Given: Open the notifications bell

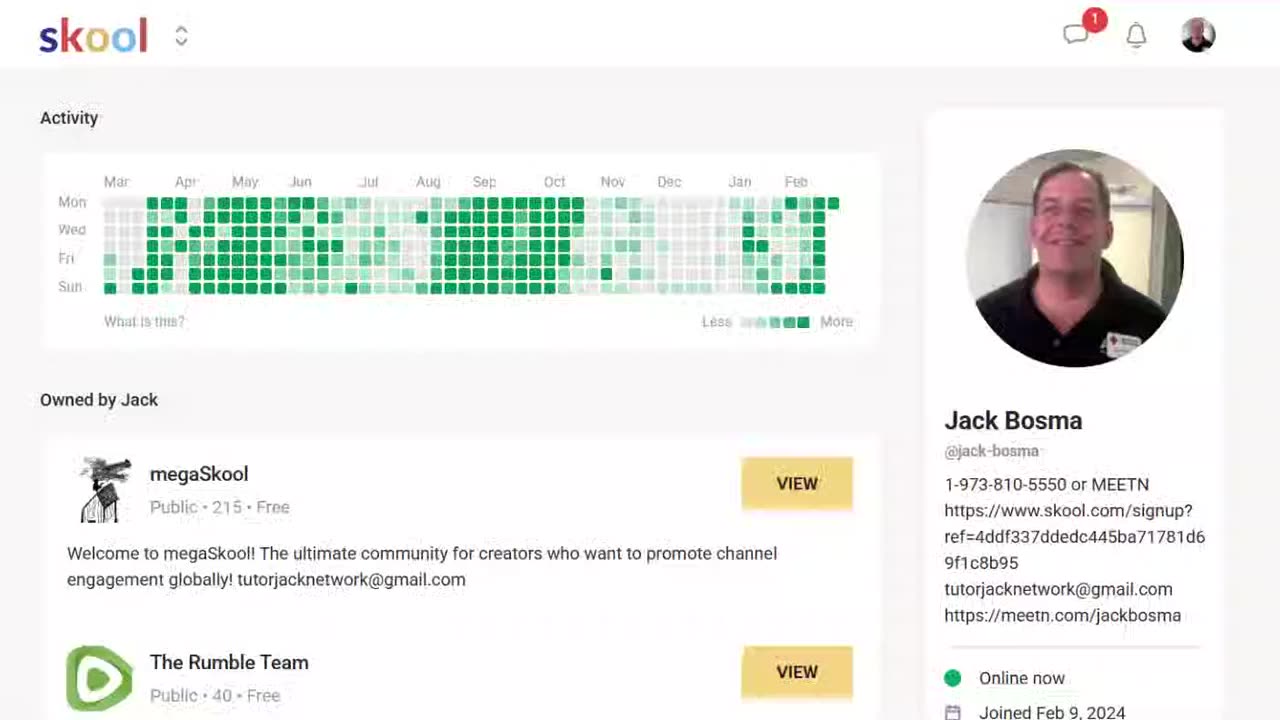Looking at the screenshot, I should point(1136,36).
